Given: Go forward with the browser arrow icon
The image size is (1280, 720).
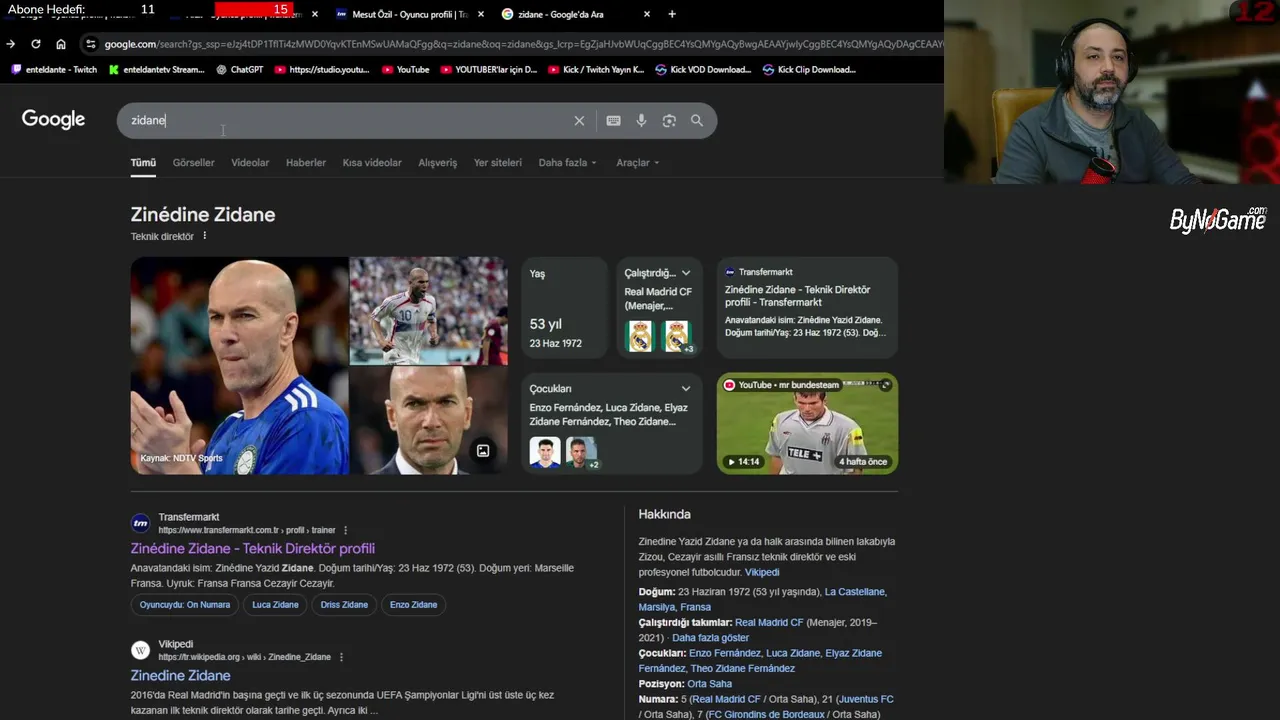Looking at the screenshot, I should click(x=11, y=44).
